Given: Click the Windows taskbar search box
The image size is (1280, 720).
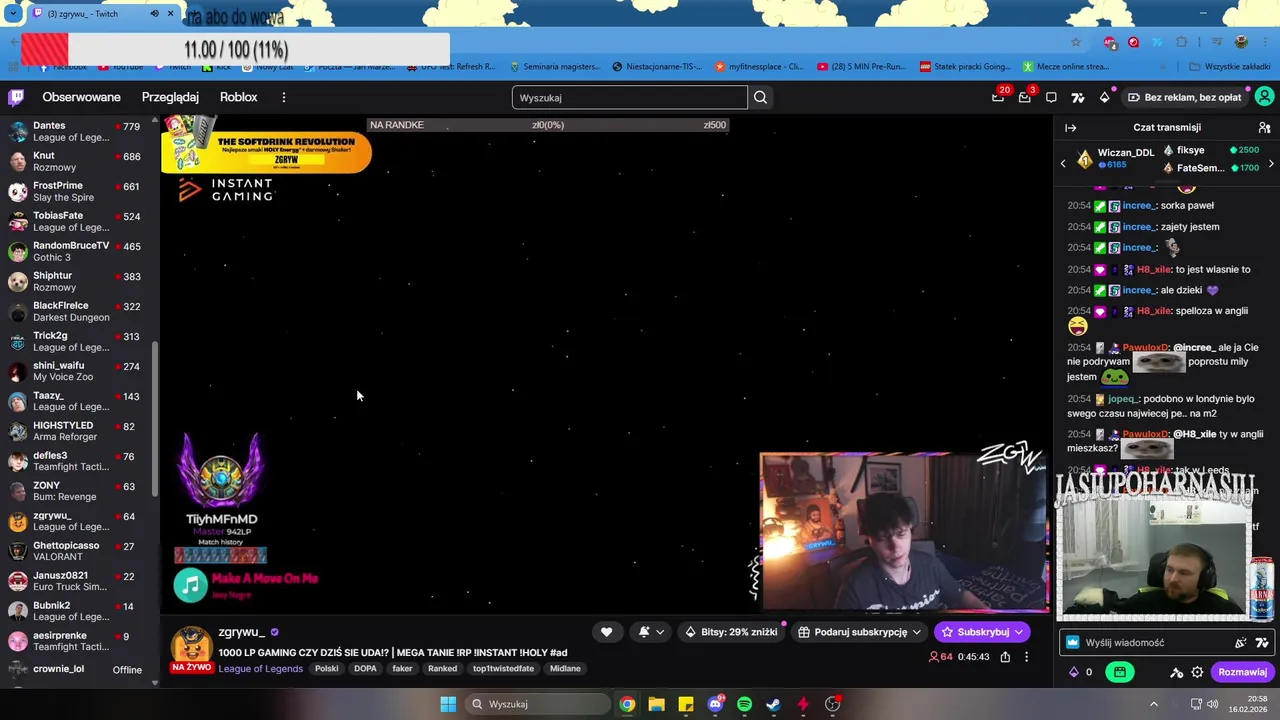Looking at the screenshot, I should [538, 704].
